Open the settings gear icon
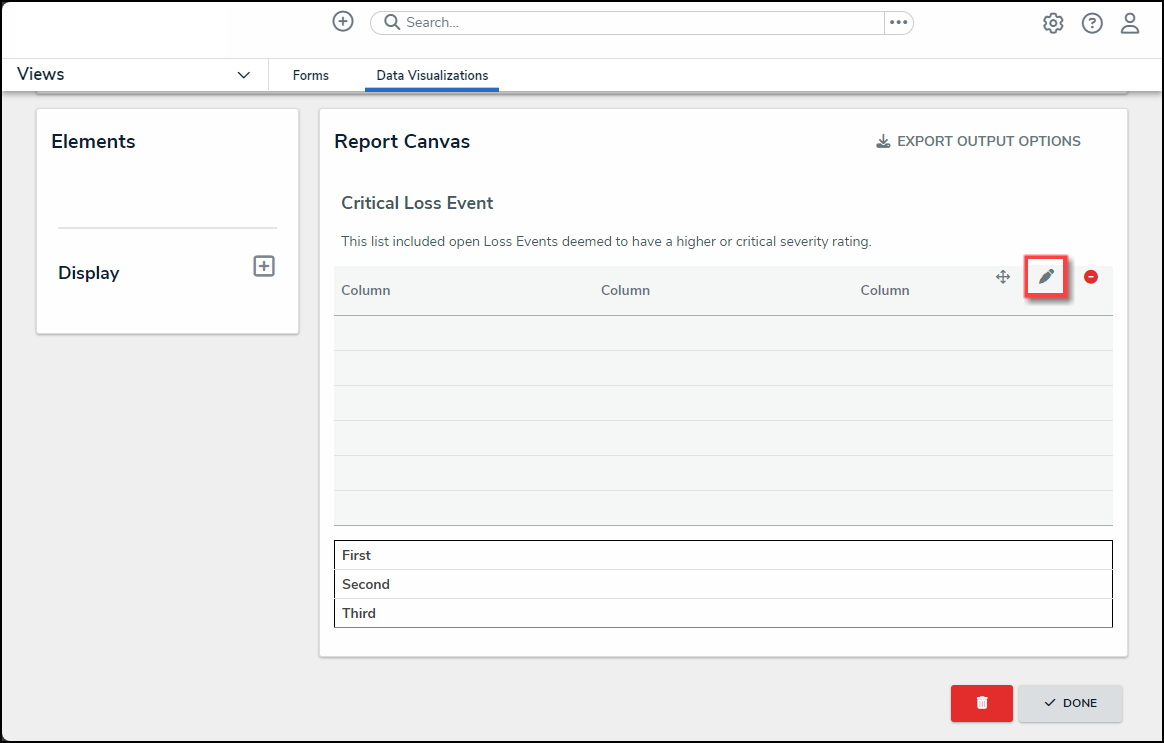Screen dimensions: 1164x743 [1053, 23]
